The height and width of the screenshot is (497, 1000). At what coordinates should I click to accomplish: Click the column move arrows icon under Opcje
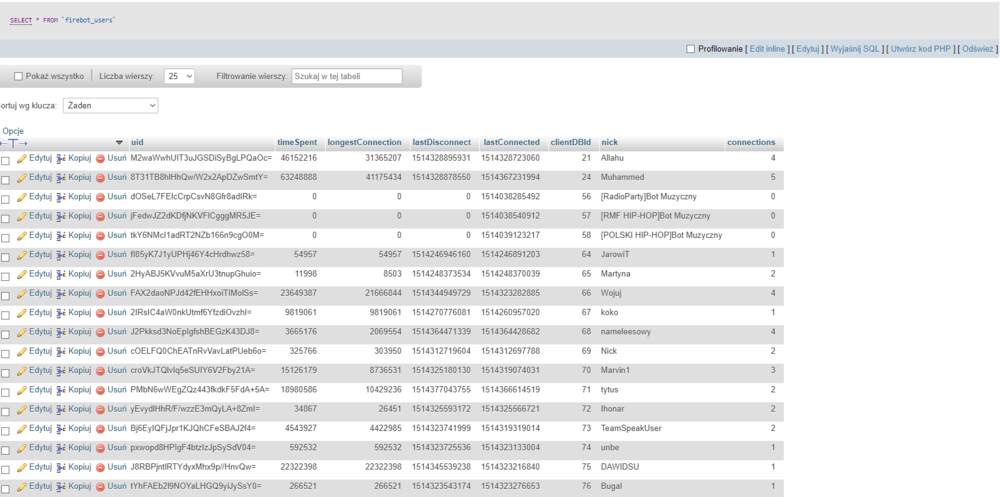point(13,143)
